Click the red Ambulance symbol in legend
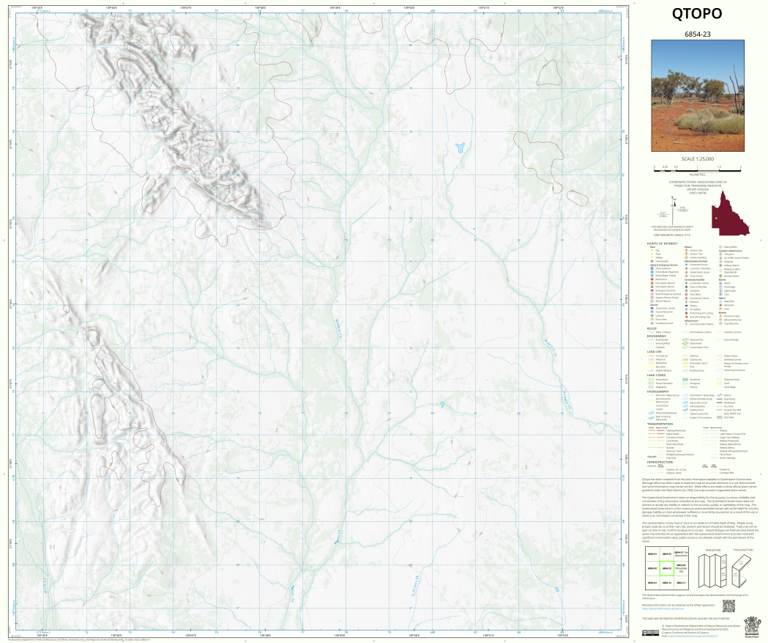This screenshot has height=643, width=768. (x=652, y=279)
